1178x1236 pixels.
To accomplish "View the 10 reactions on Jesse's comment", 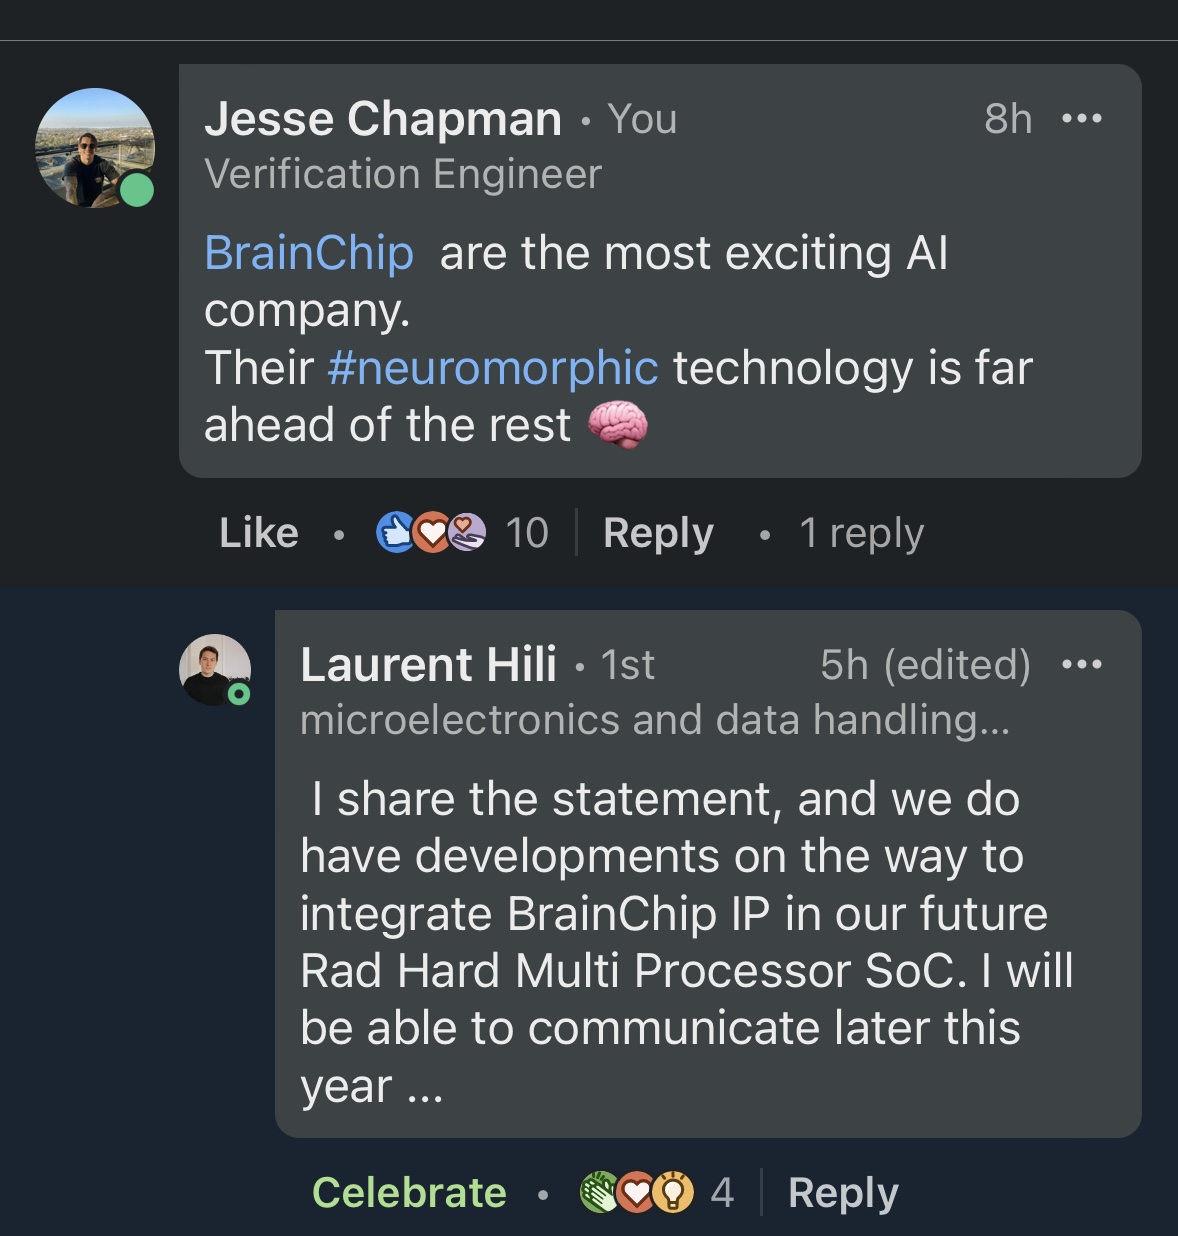I will point(527,533).
